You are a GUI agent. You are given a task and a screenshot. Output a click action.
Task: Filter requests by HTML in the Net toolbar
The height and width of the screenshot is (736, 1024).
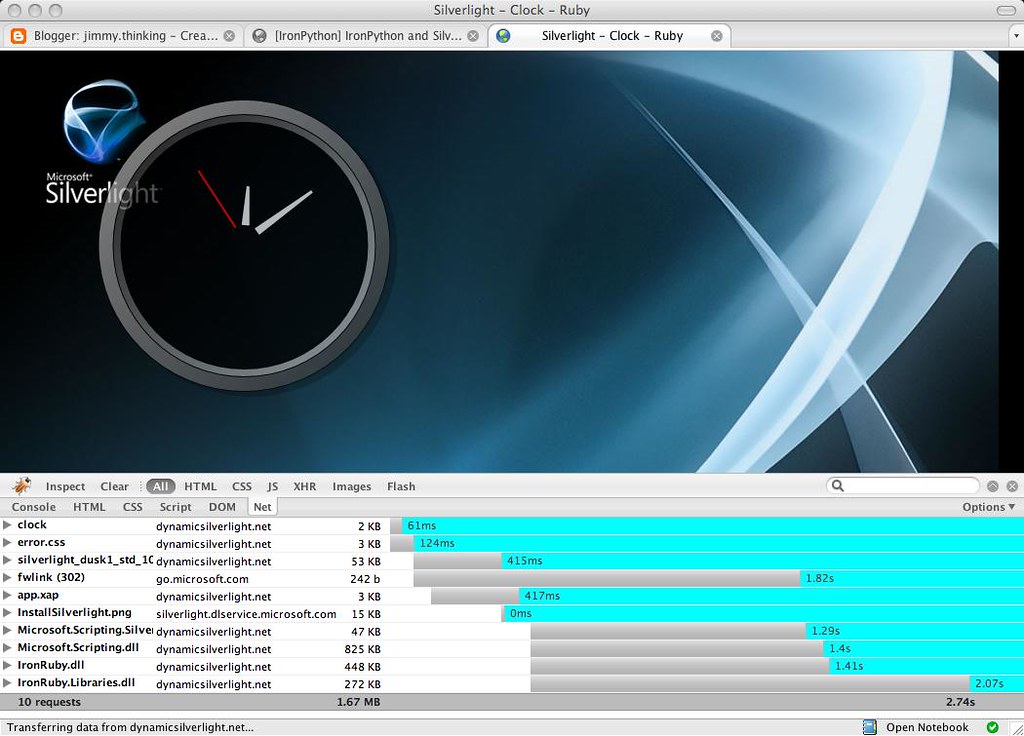[x=200, y=486]
